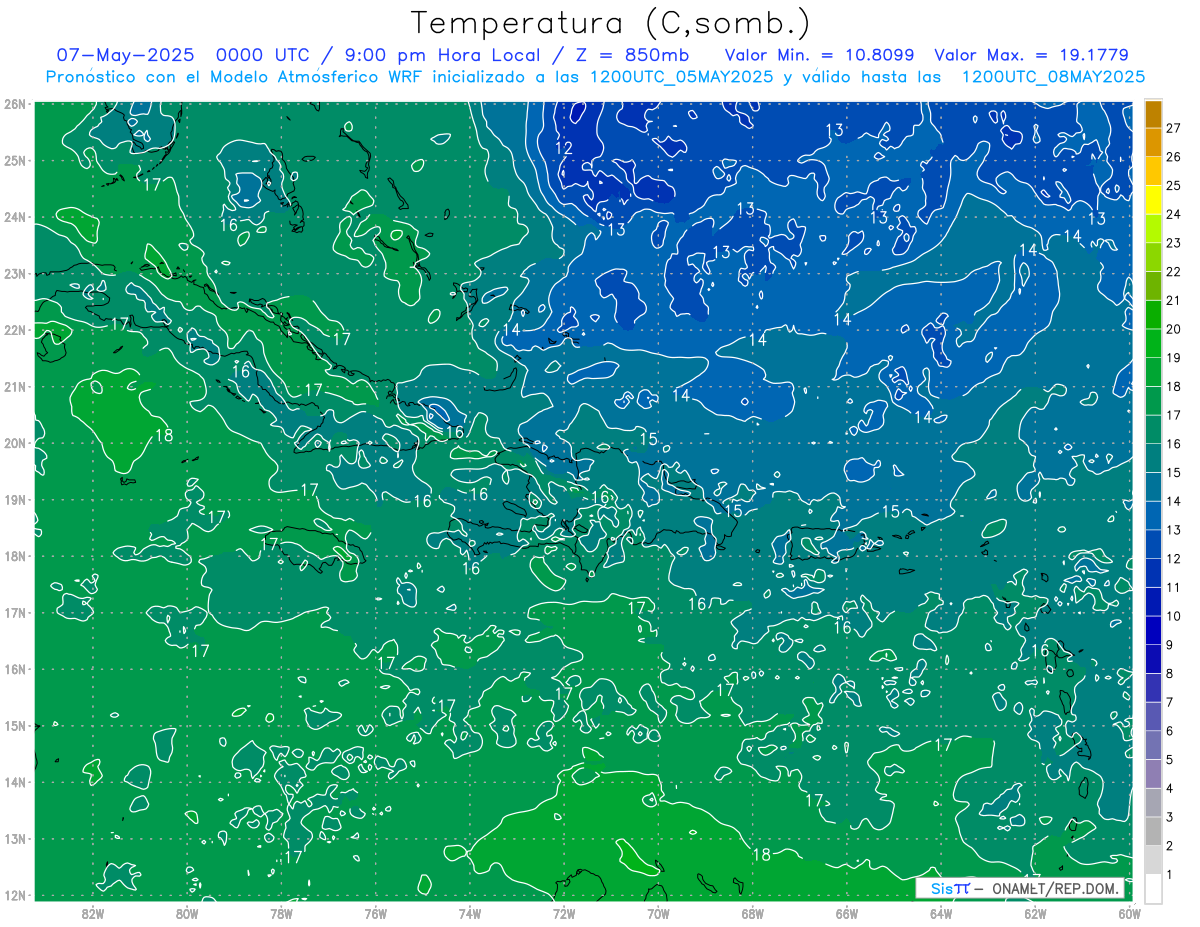This screenshot has height=927, width=1200.
Task: Pick the dark blue legend swatch between 9 and 10
Action: (1153, 630)
